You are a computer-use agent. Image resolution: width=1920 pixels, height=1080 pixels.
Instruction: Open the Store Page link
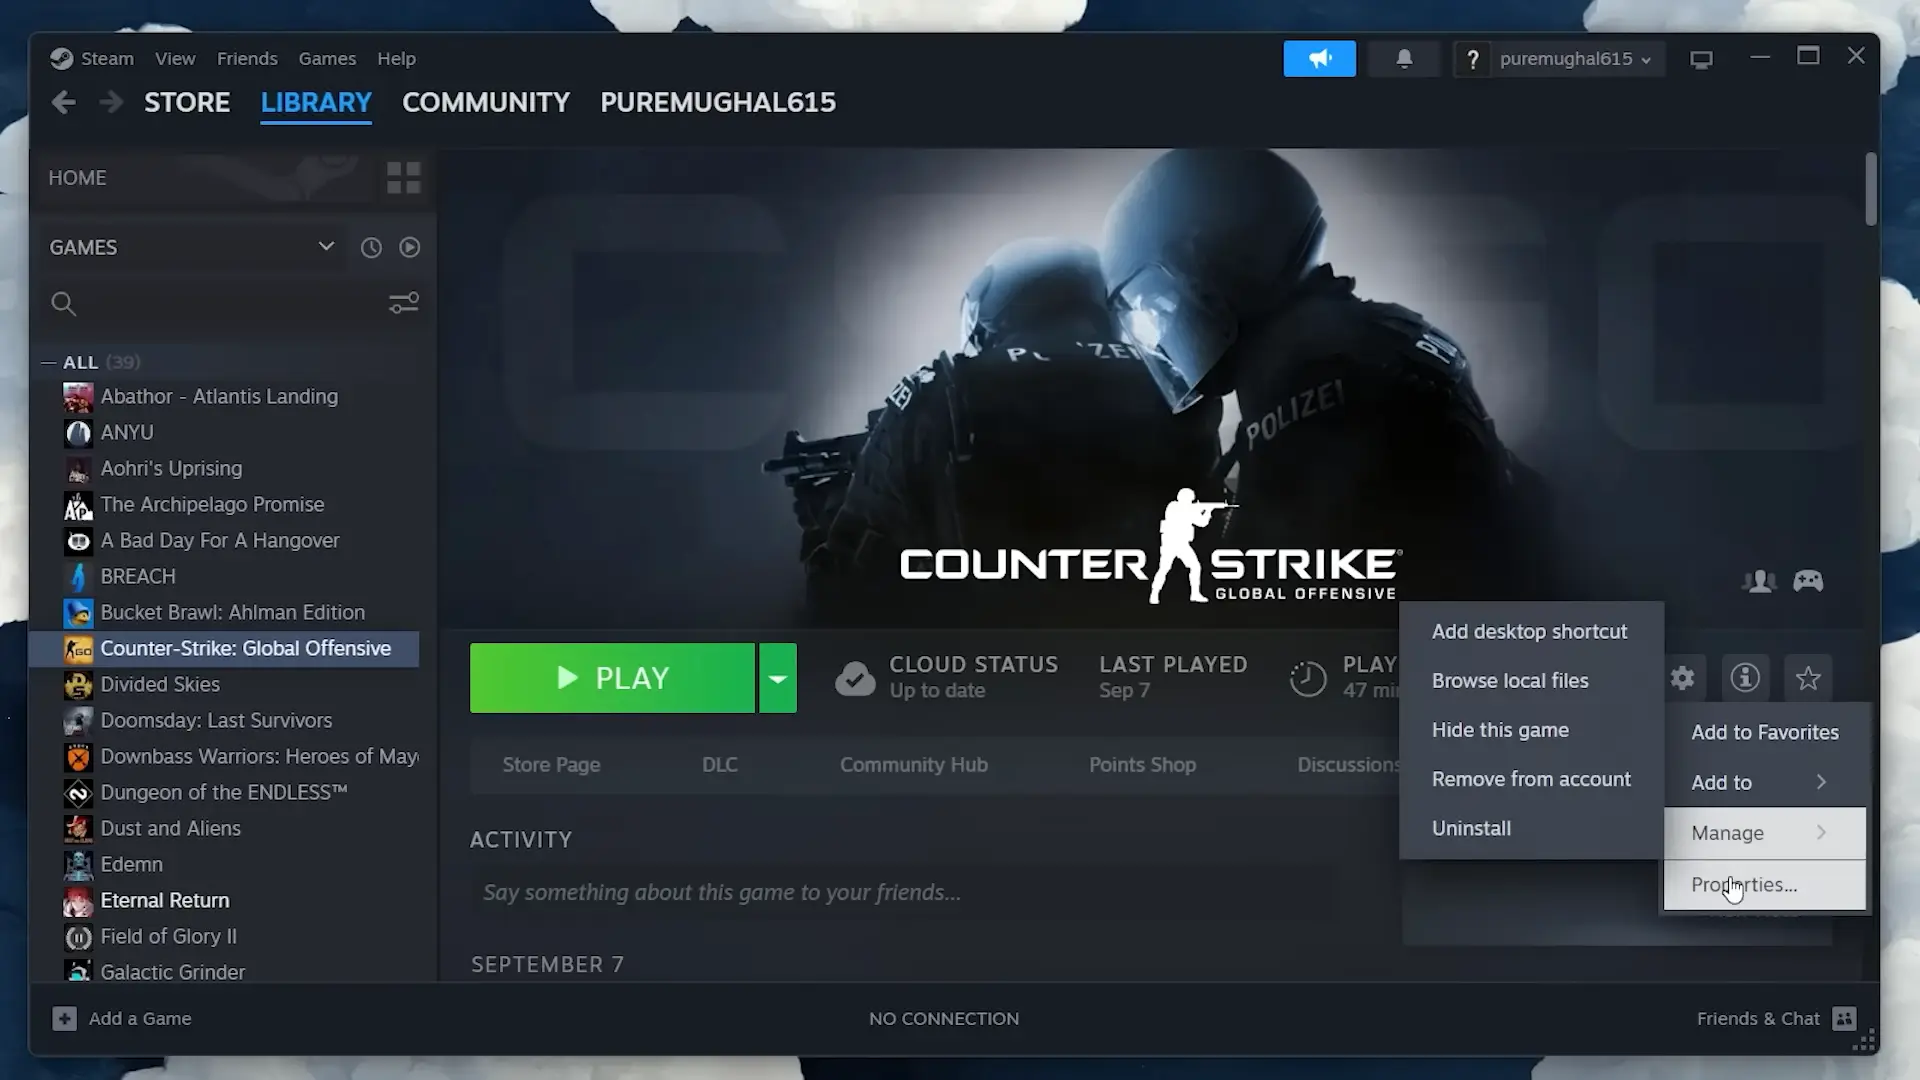pos(551,765)
